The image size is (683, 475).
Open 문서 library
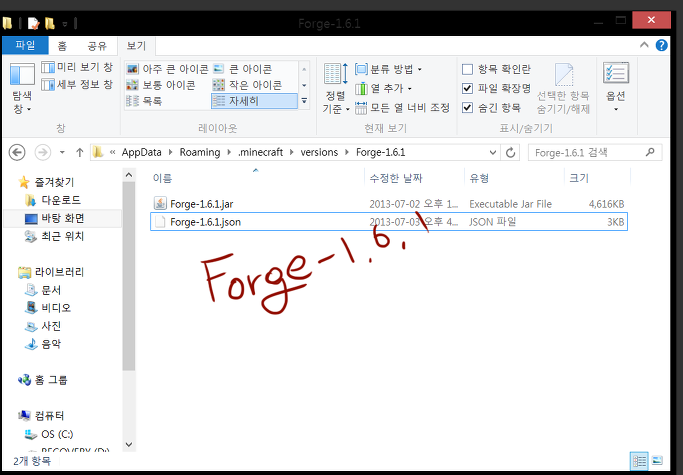43,290
